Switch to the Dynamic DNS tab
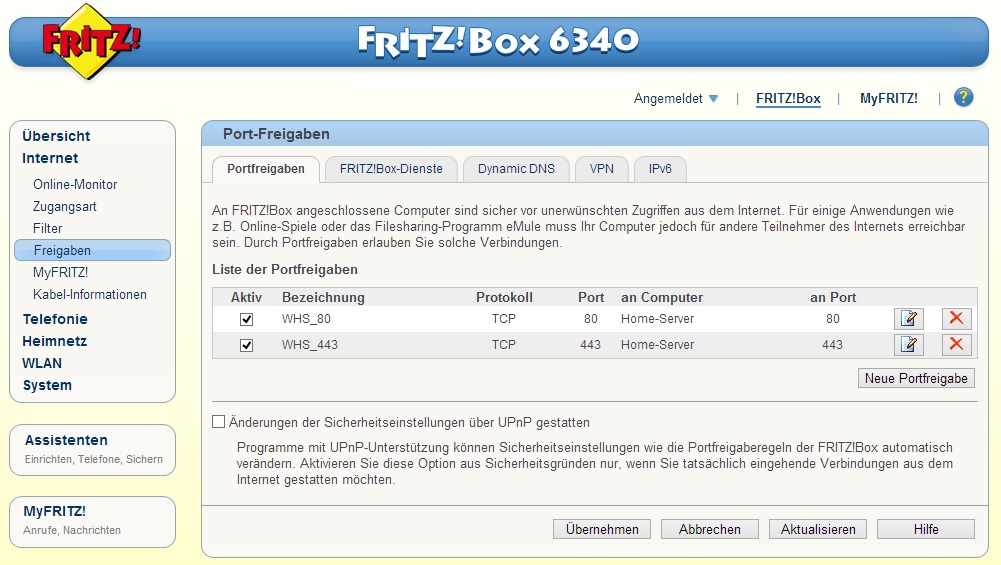 point(516,169)
